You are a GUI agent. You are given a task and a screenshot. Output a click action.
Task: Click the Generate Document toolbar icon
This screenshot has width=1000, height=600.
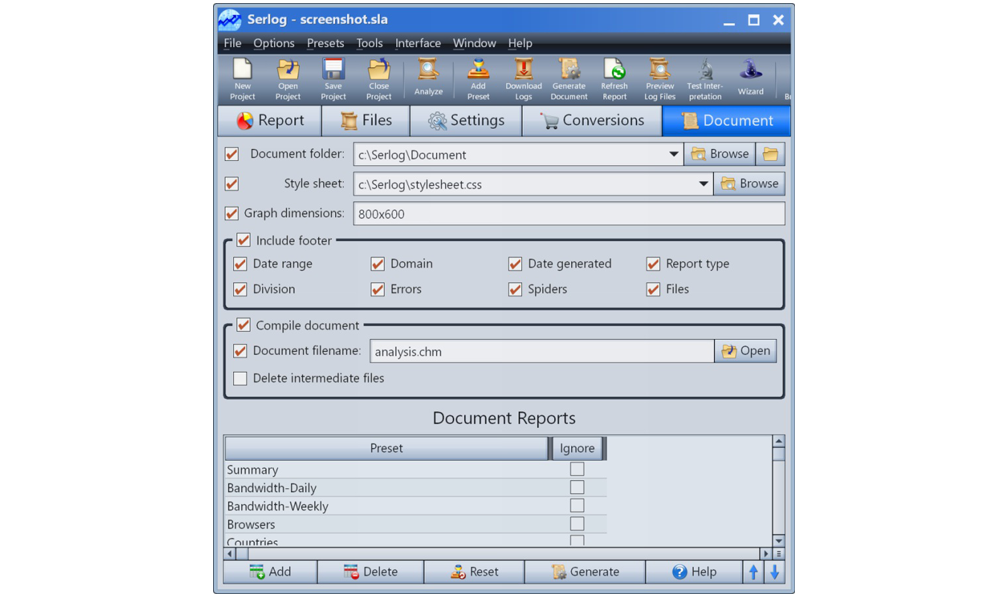click(x=569, y=79)
